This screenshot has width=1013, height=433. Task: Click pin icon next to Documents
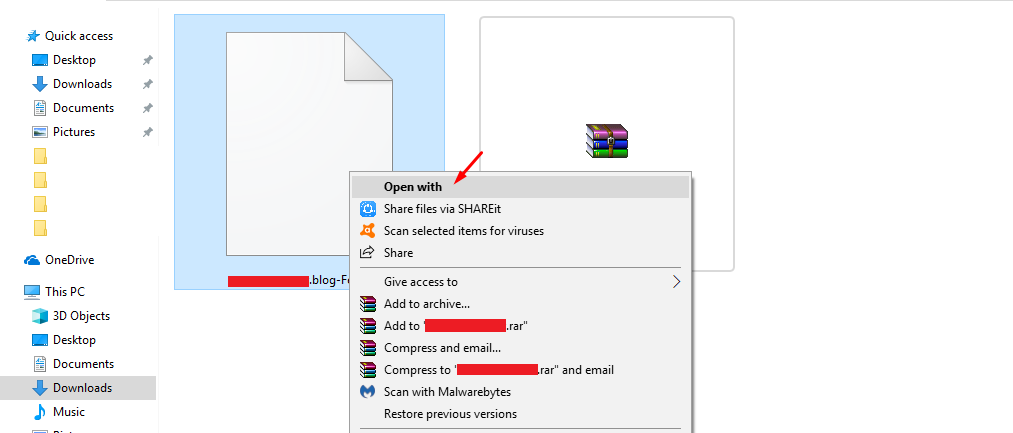click(148, 108)
